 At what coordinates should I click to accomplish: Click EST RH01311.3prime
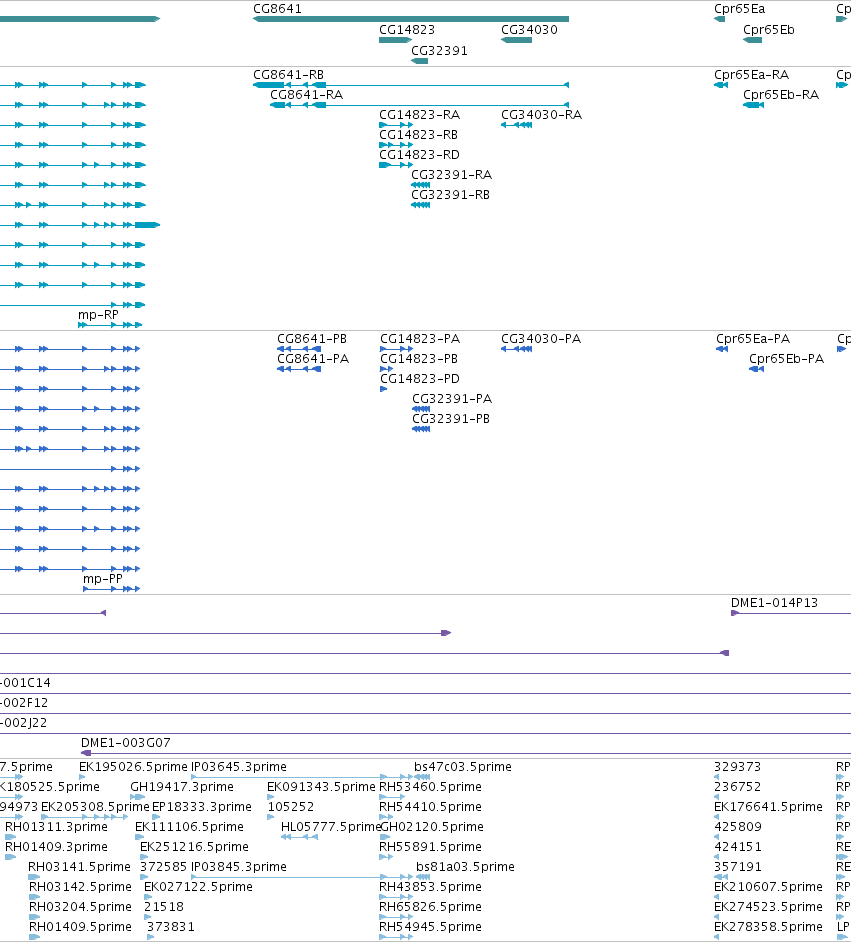[10, 837]
